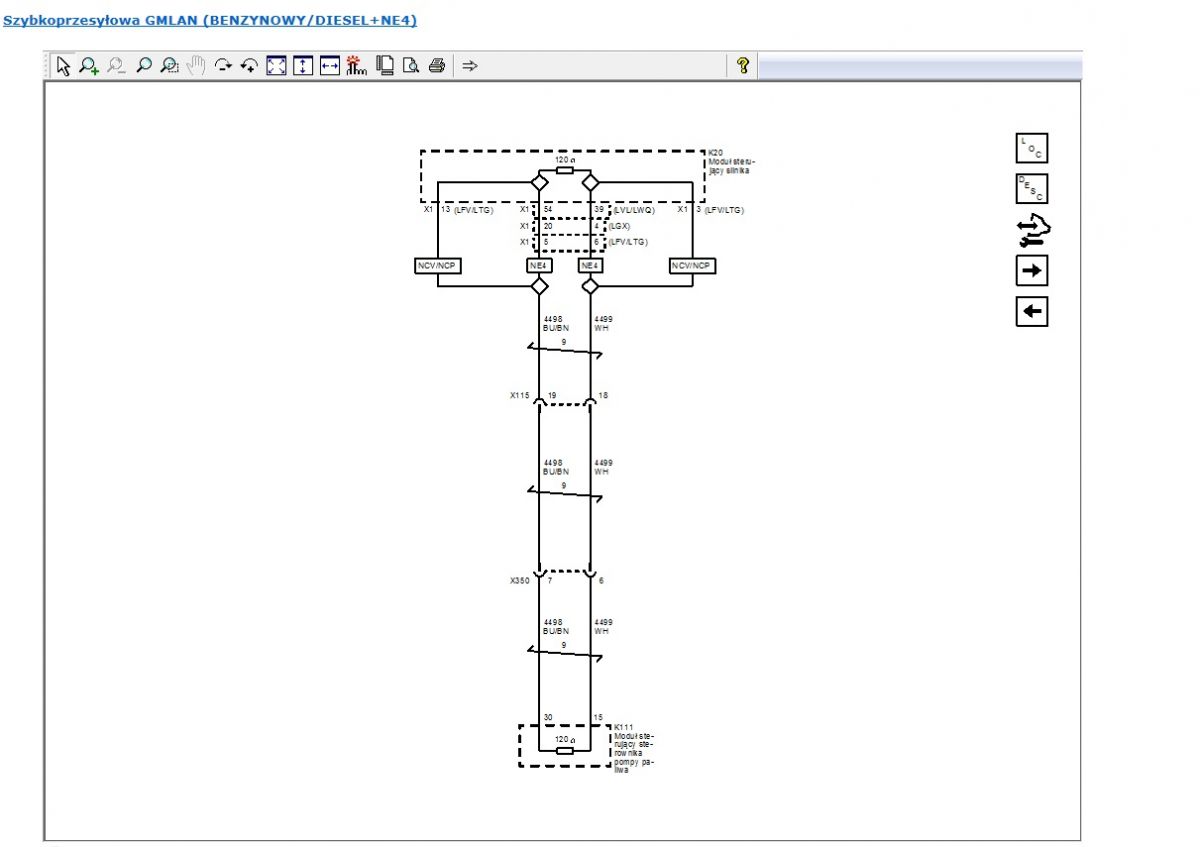1200x847 pixels.
Task: Click pin 54 at K20 connector X1
Action: [548, 210]
